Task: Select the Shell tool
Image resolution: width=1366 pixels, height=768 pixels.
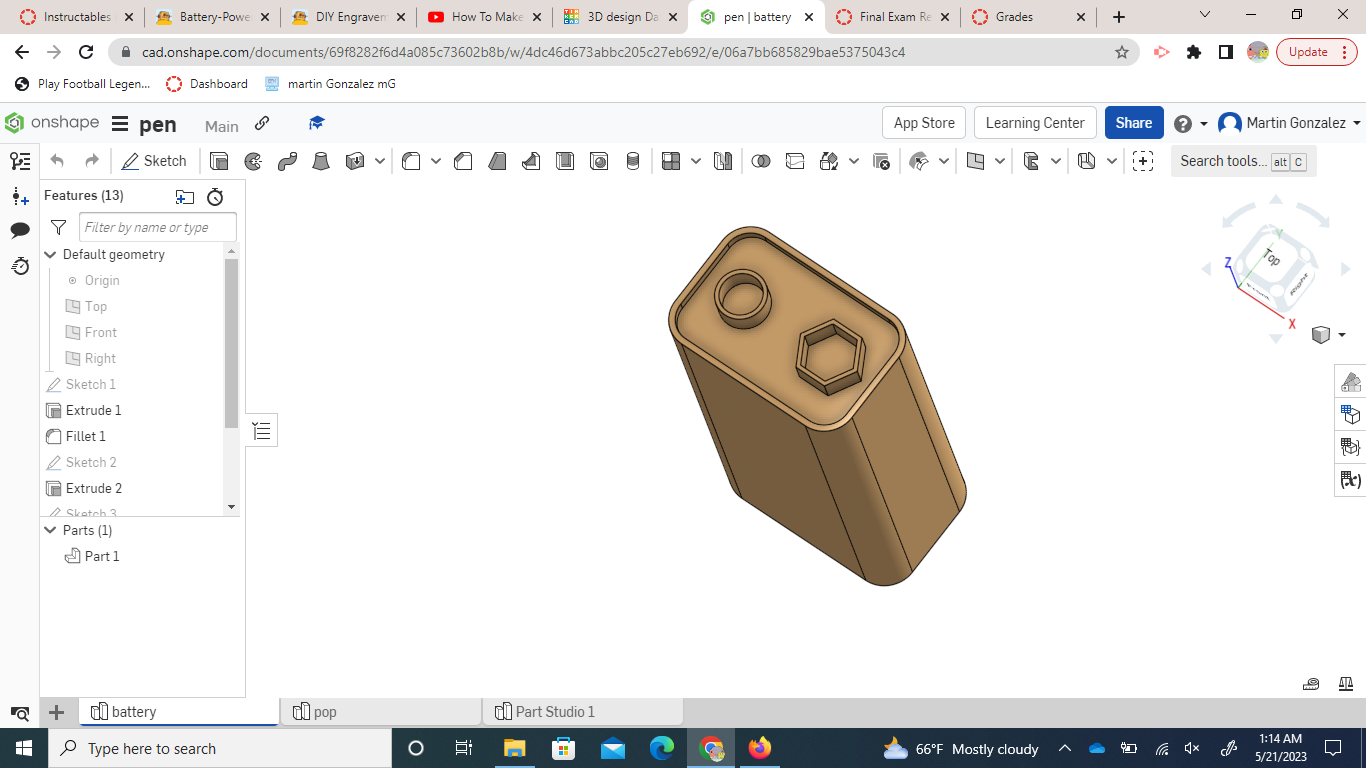Action: tap(563, 160)
